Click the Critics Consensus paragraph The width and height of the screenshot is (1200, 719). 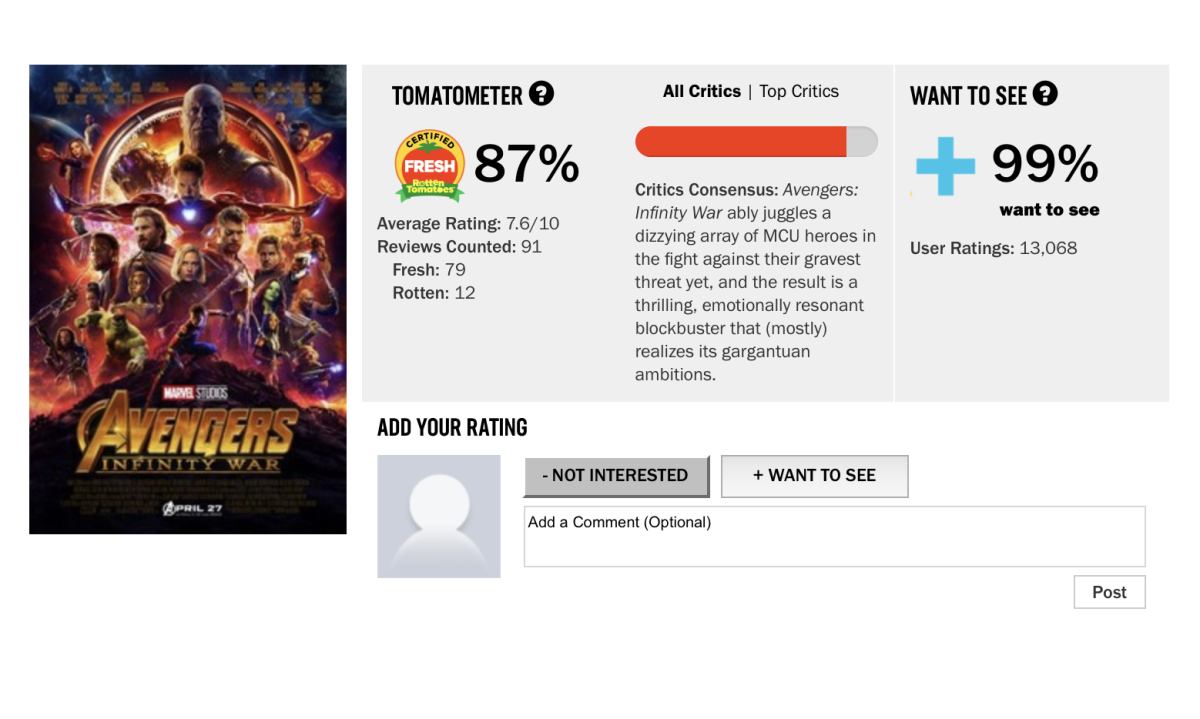tap(756, 282)
